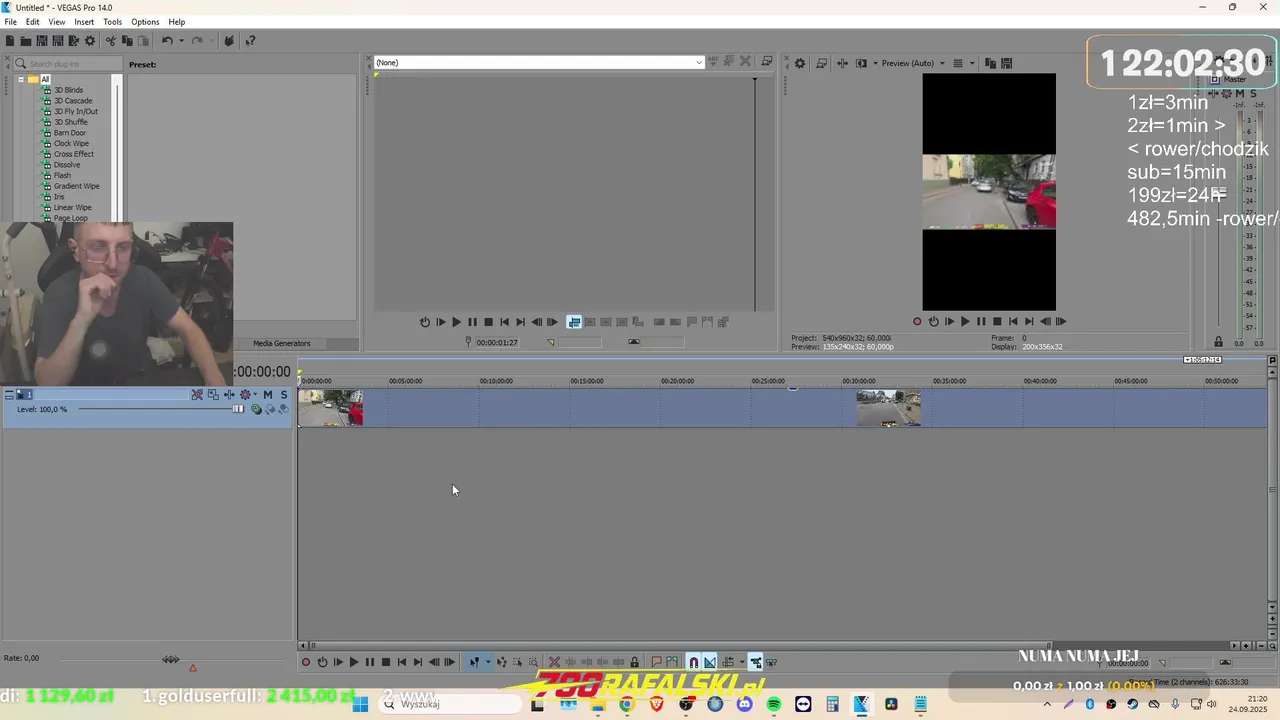This screenshot has width=1280, height=720.
Task: Open the File menu
Action: coord(10,22)
